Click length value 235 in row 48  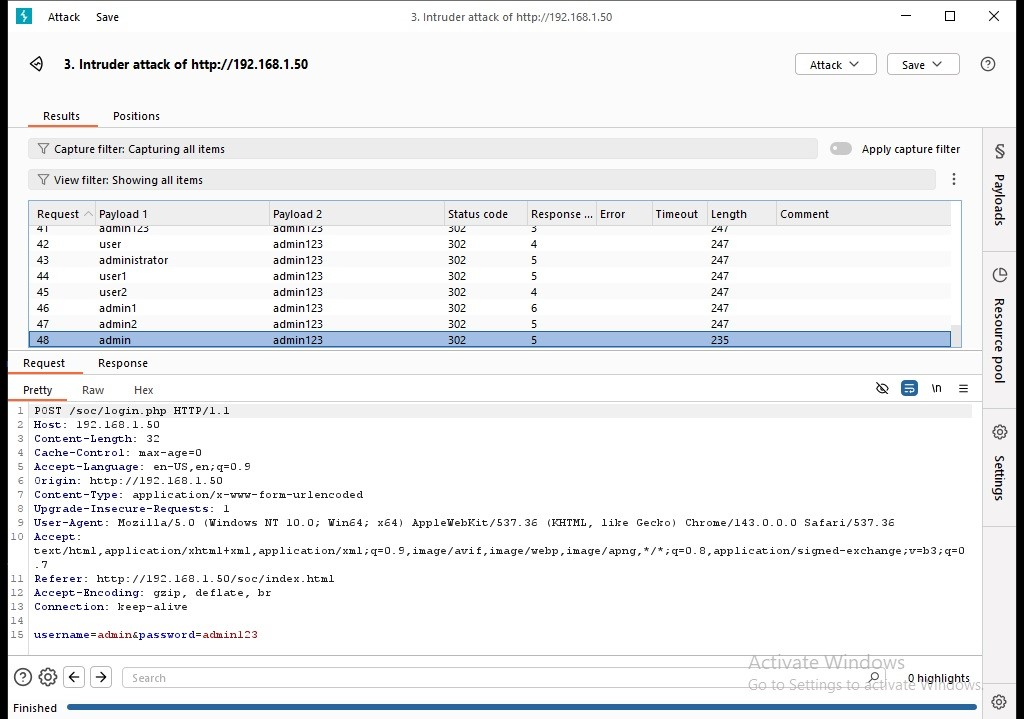pyautogui.click(x=720, y=340)
